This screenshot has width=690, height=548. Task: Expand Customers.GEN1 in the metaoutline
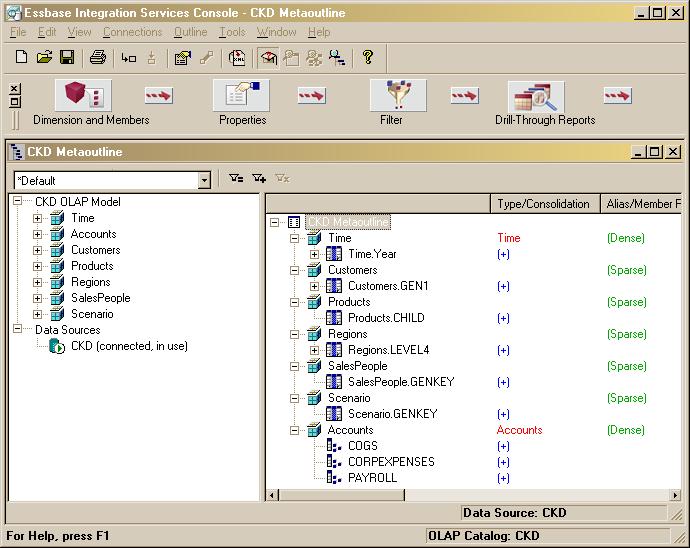click(314, 287)
